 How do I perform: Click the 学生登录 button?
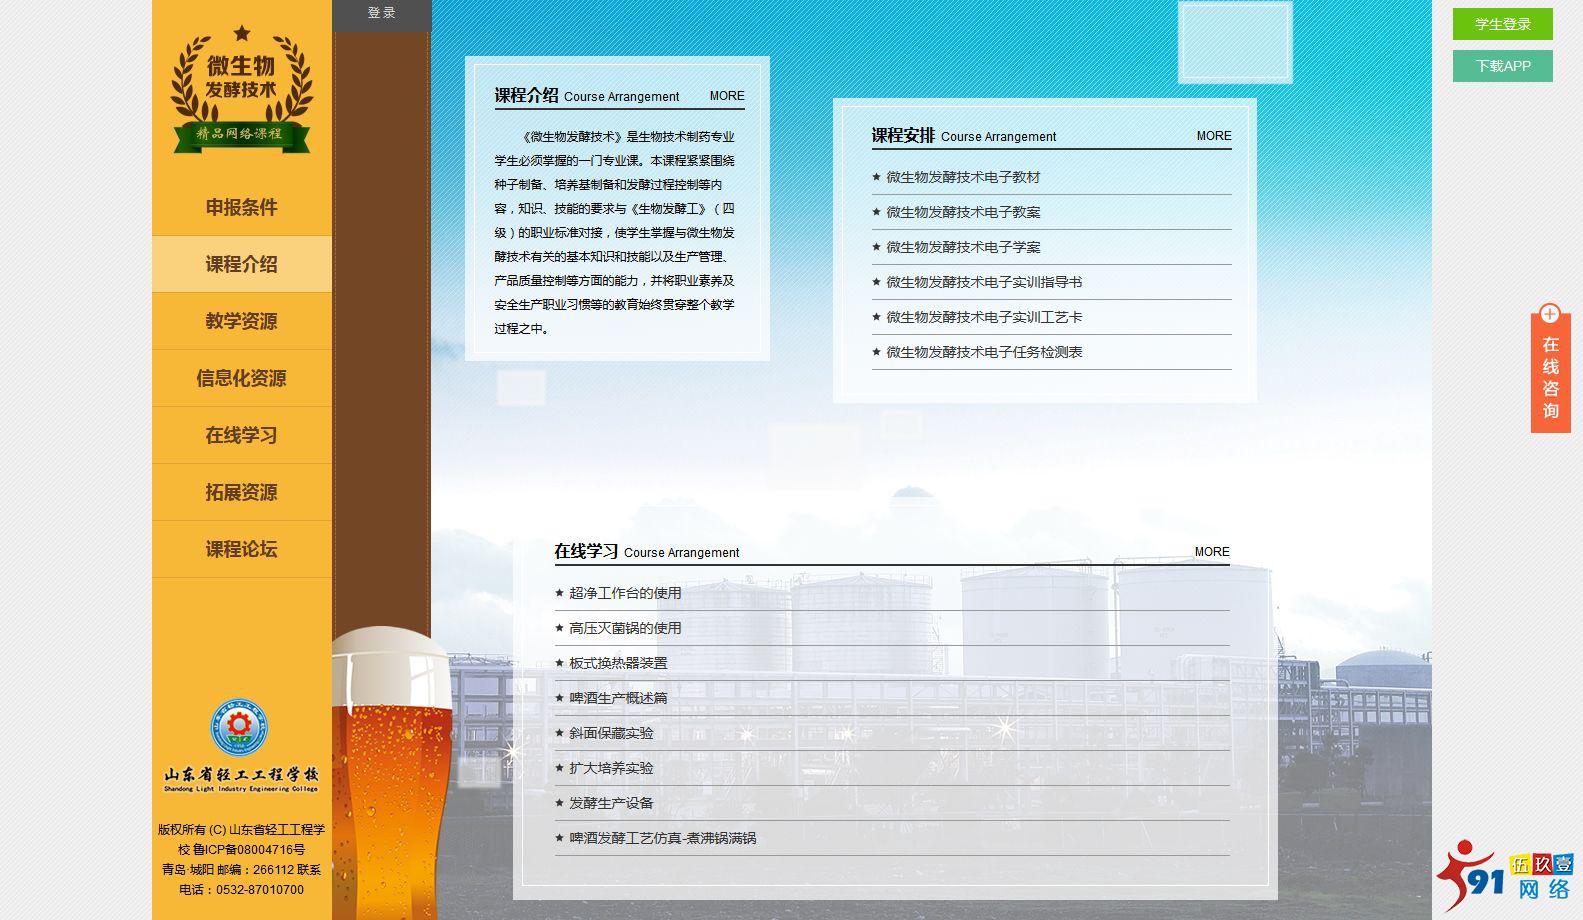1503,24
